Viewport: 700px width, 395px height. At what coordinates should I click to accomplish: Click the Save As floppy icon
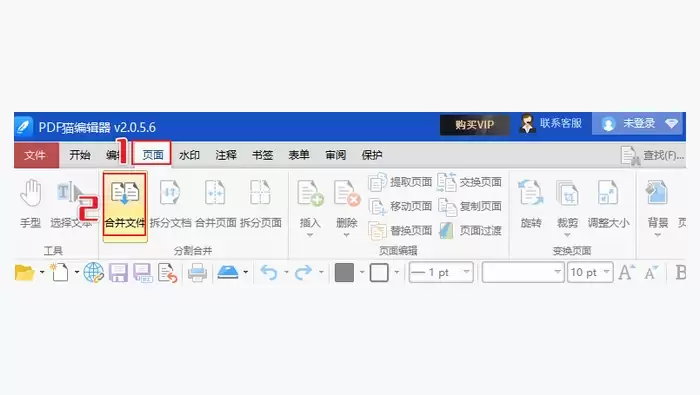pyautogui.click(x=143, y=273)
